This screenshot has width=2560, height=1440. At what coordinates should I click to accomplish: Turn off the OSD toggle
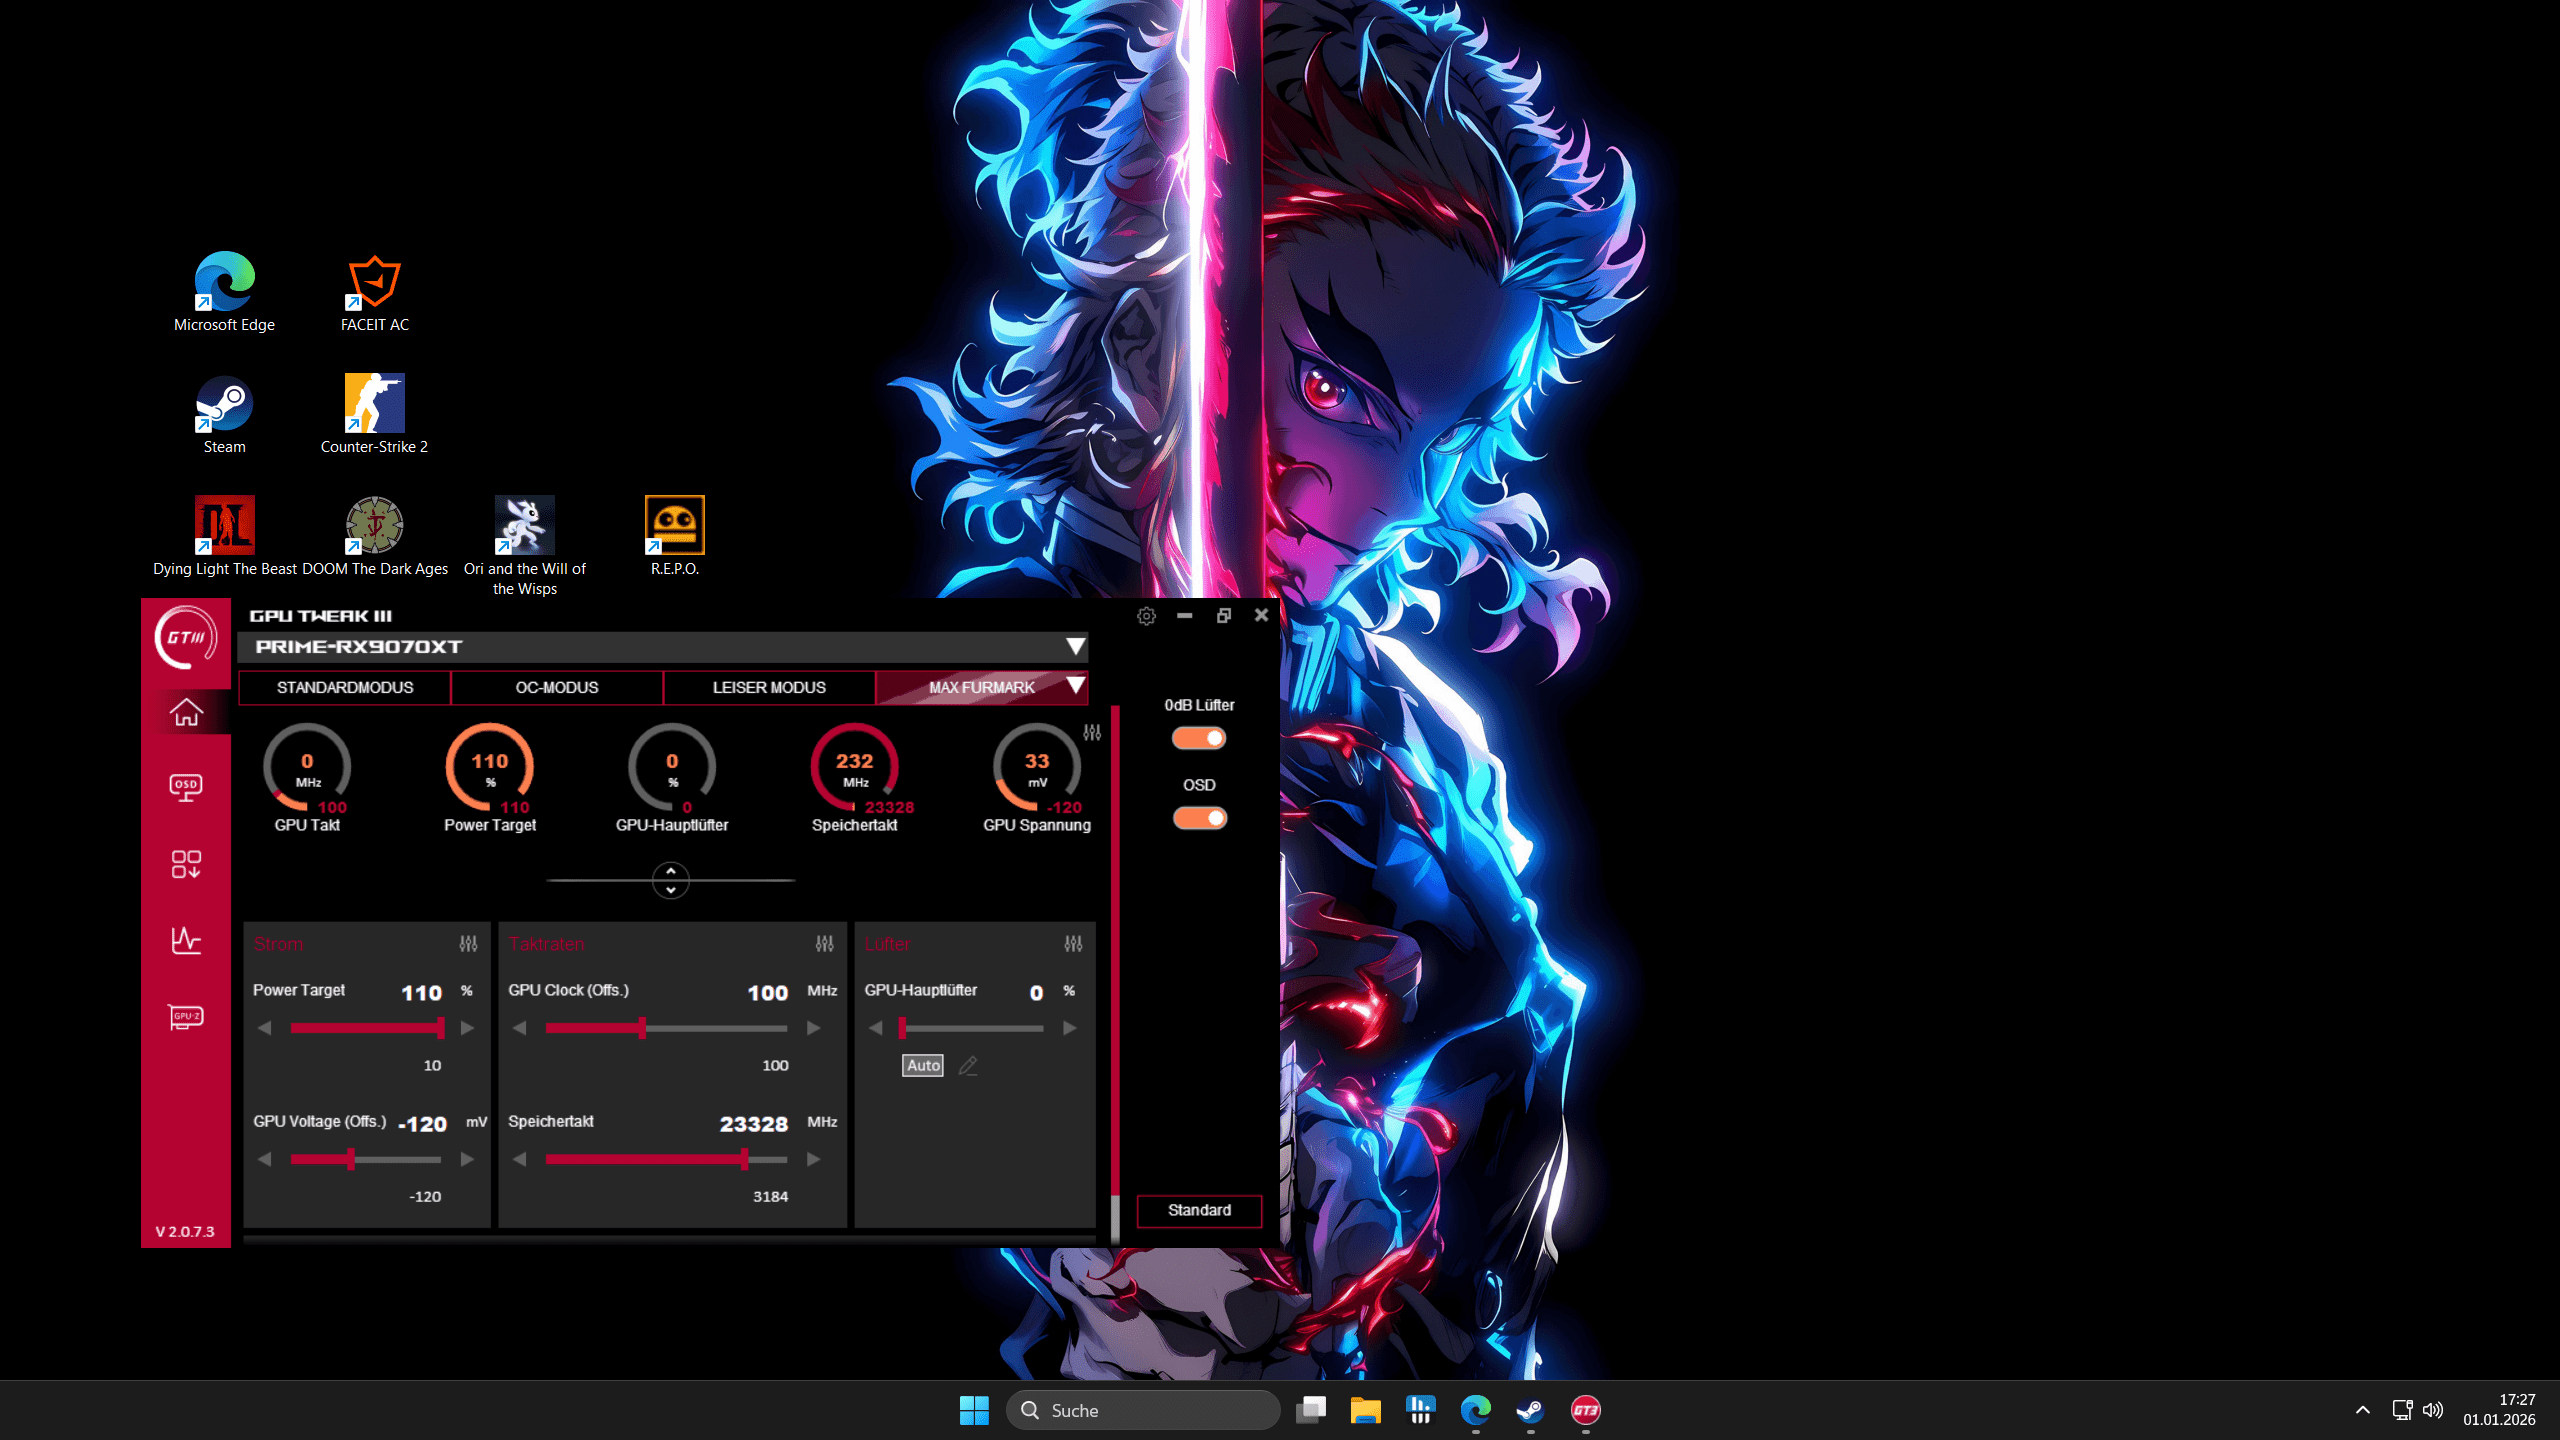tap(1200, 817)
